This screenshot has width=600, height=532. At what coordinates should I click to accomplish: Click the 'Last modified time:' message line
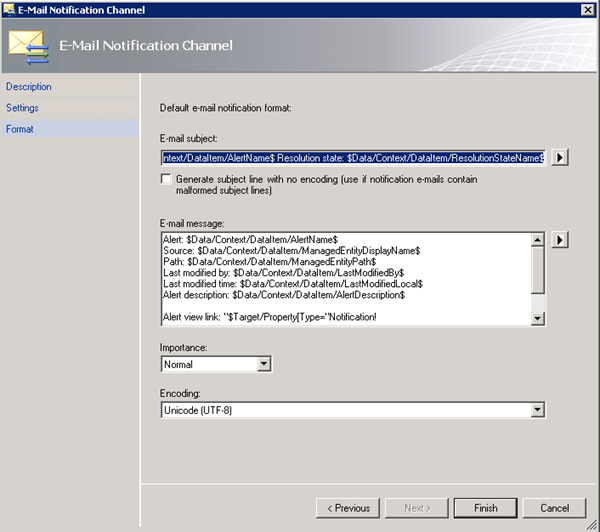293,284
